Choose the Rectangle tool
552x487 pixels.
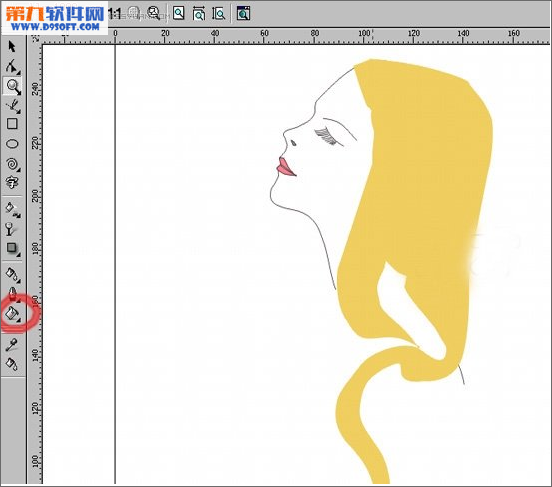[12, 124]
